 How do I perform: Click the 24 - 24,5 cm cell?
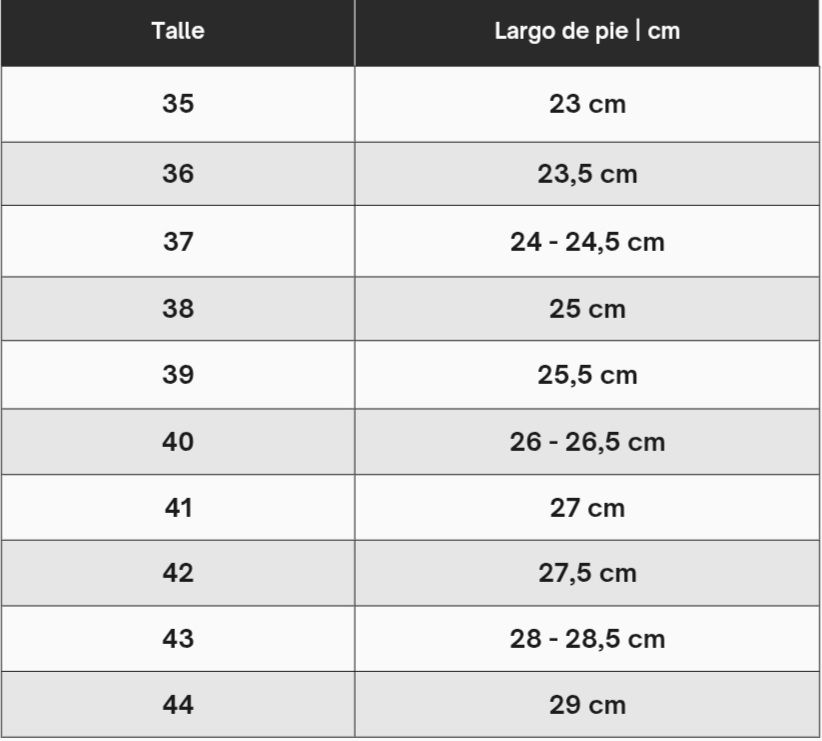pyautogui.click(x=587, y=242)
